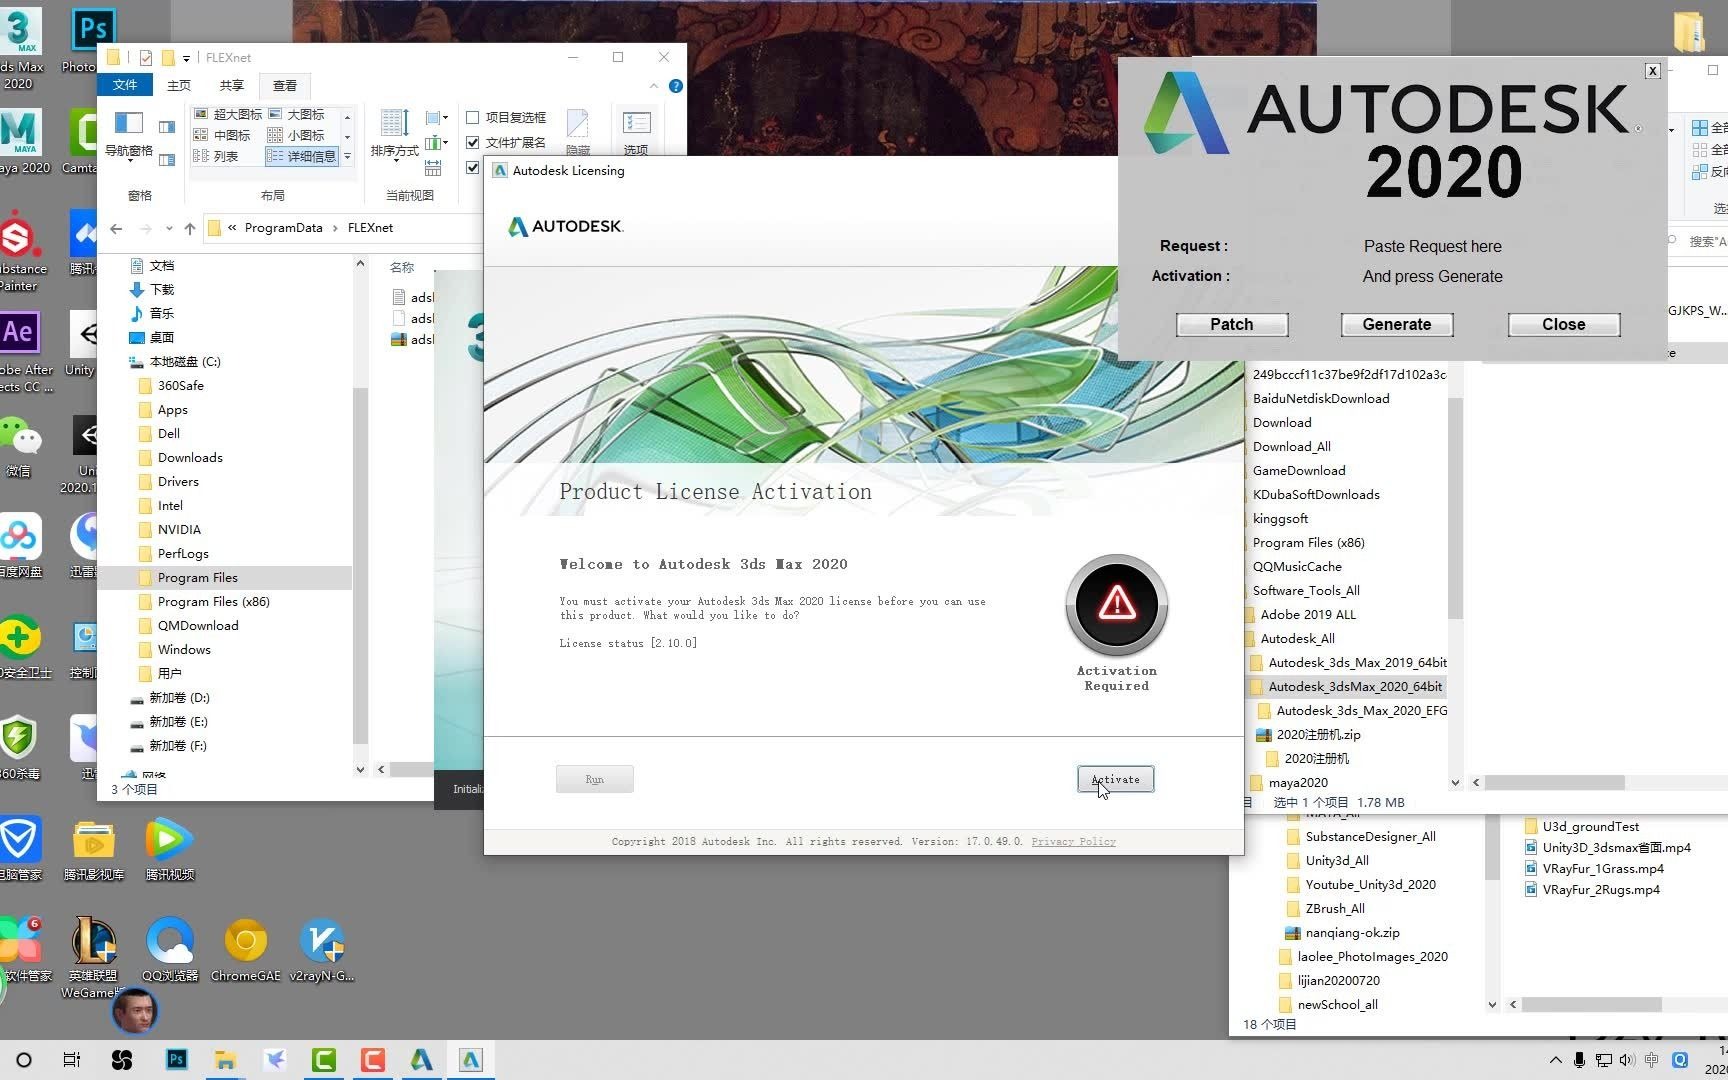Select the NVIDIA folder in the tree
1728x1080 pixels.
(x=179, y=529)
